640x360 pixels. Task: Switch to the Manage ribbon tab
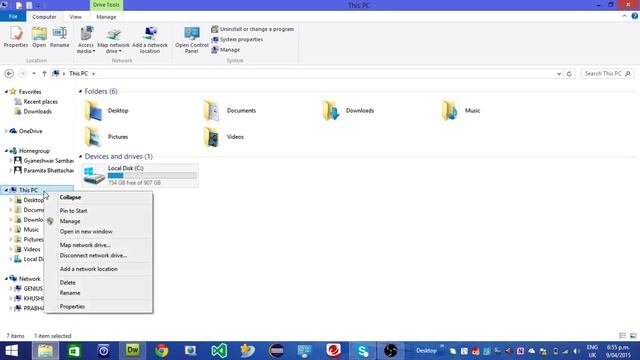click(x=106, y=17)
